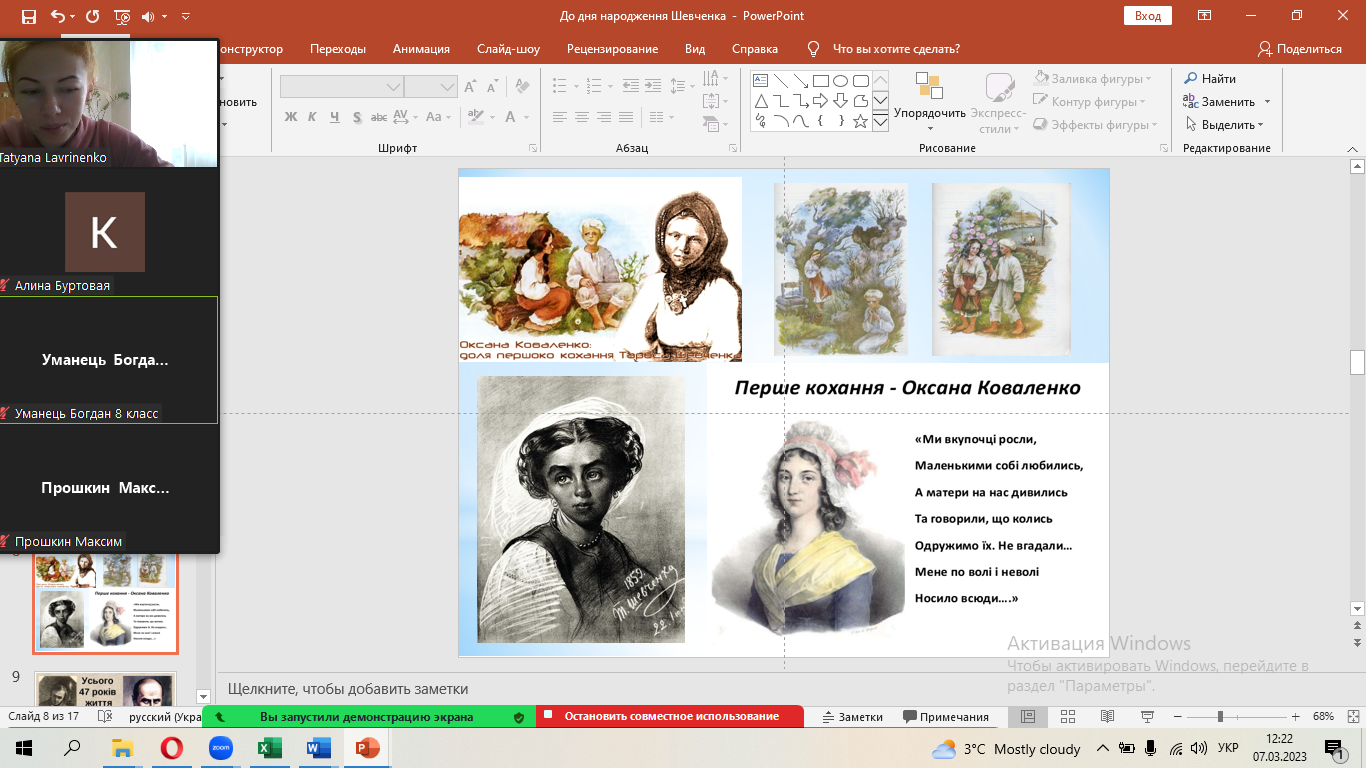Toggle the Заметки notes pane
1366x768 pixels.
click(x=852, y=717)
